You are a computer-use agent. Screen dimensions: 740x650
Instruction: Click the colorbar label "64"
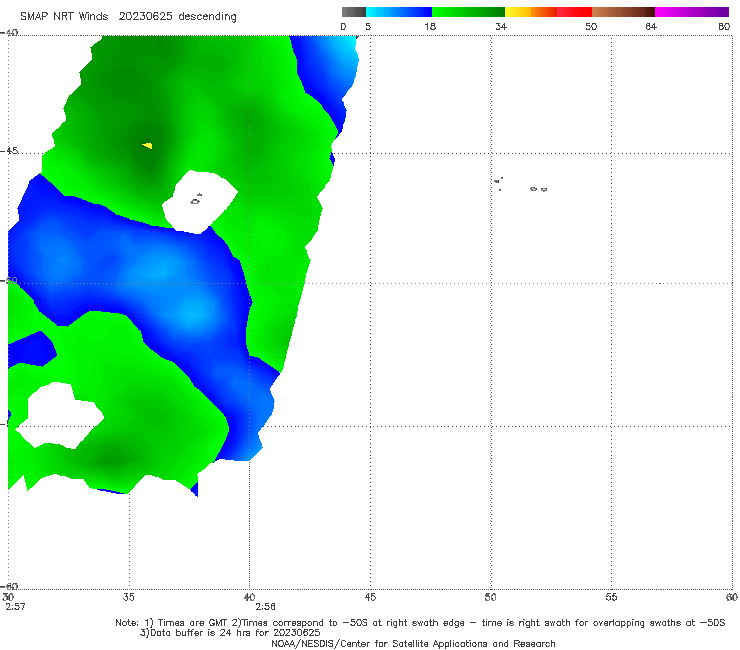pos(651,26)
